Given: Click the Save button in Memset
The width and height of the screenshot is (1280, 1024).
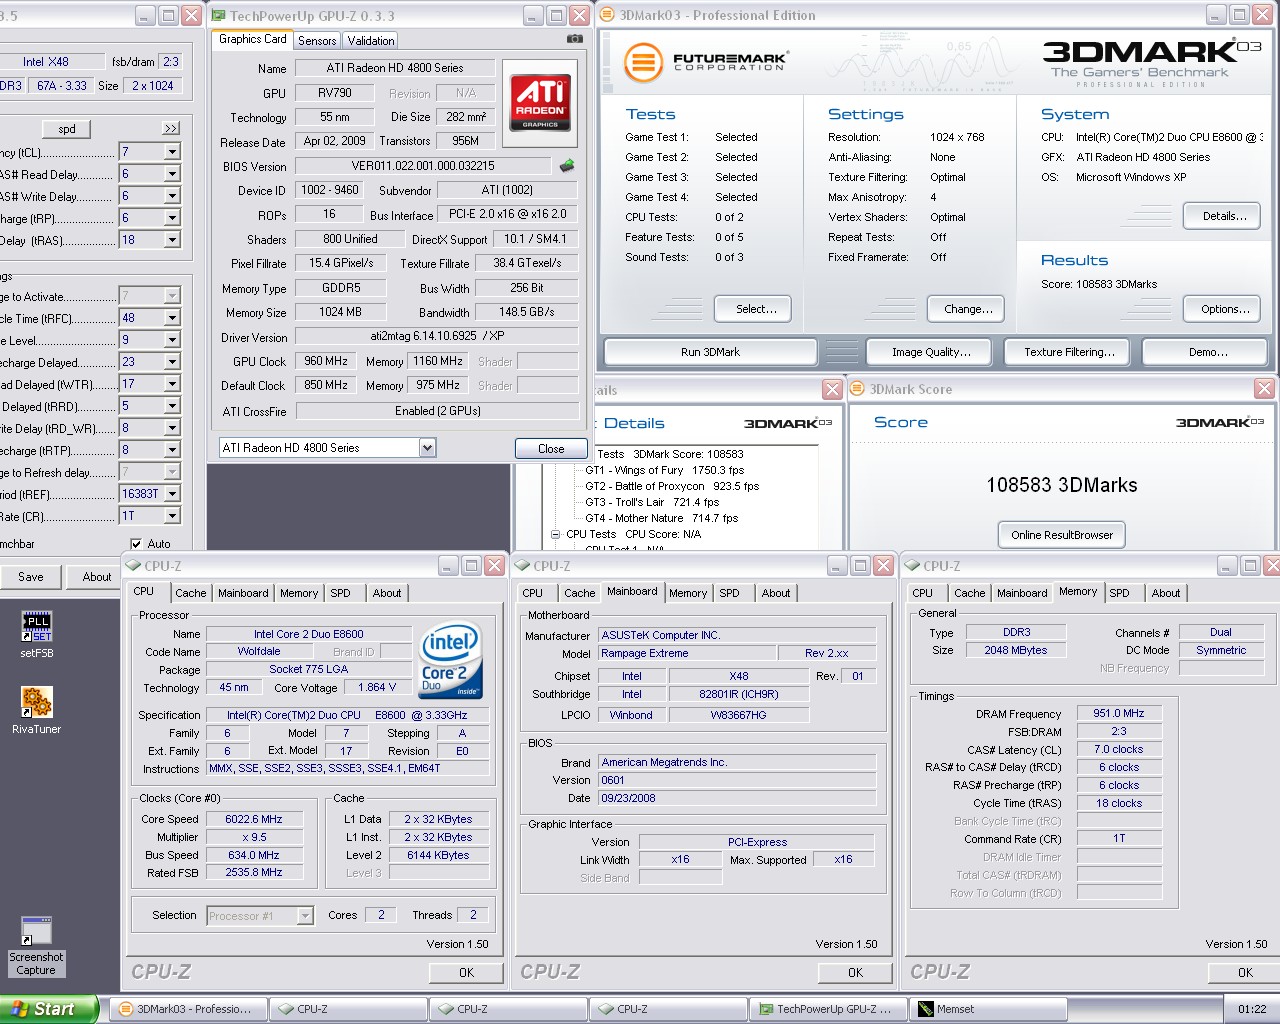Looking at the screenshot, I should (x=31, y=577).
